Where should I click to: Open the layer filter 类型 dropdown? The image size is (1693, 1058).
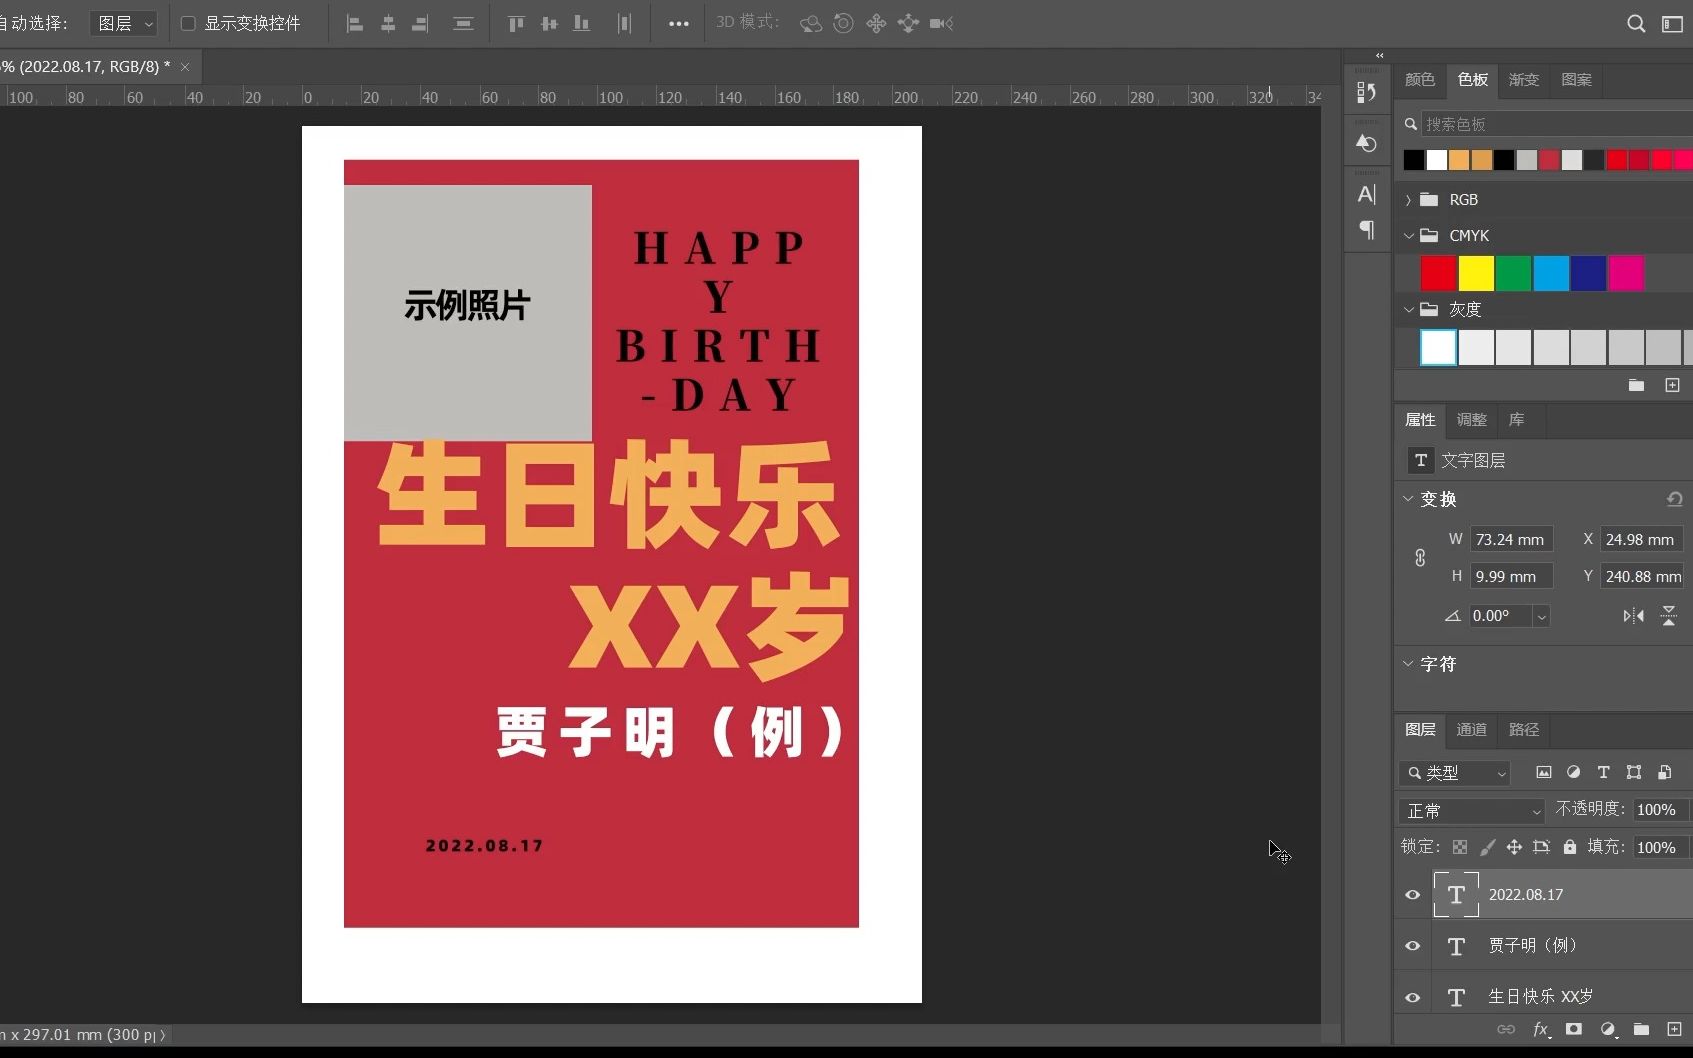(x=1456, y=773)
